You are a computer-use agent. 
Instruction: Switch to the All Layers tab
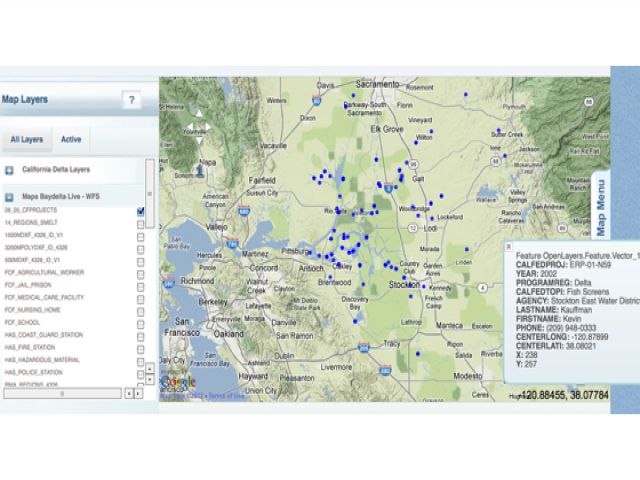point(27,140)
